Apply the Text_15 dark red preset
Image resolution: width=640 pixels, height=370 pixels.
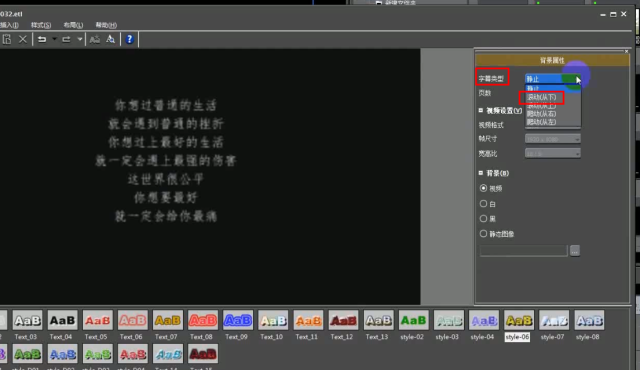(202, 354)
